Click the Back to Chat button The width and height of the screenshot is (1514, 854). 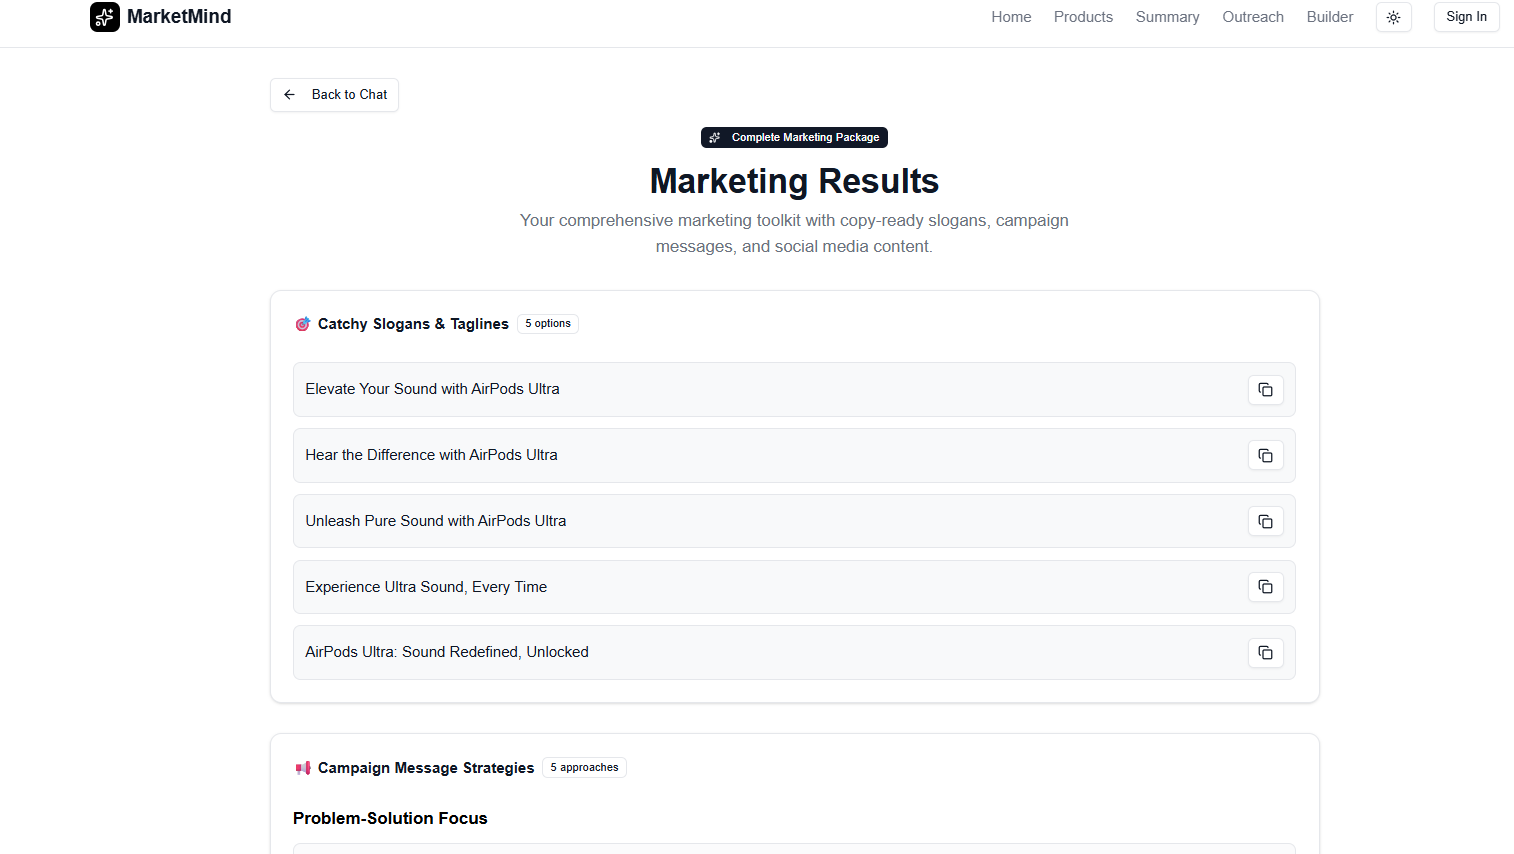point(334,94)
